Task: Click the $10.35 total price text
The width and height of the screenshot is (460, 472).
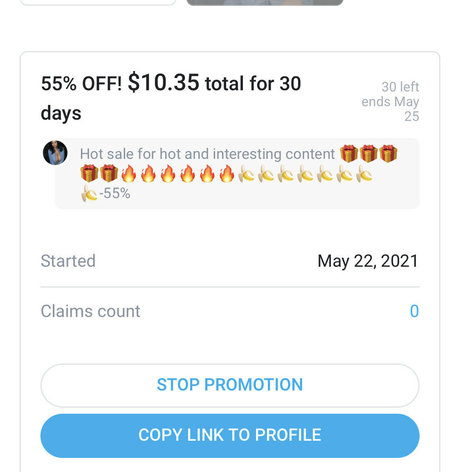Action: coord(163,82)
